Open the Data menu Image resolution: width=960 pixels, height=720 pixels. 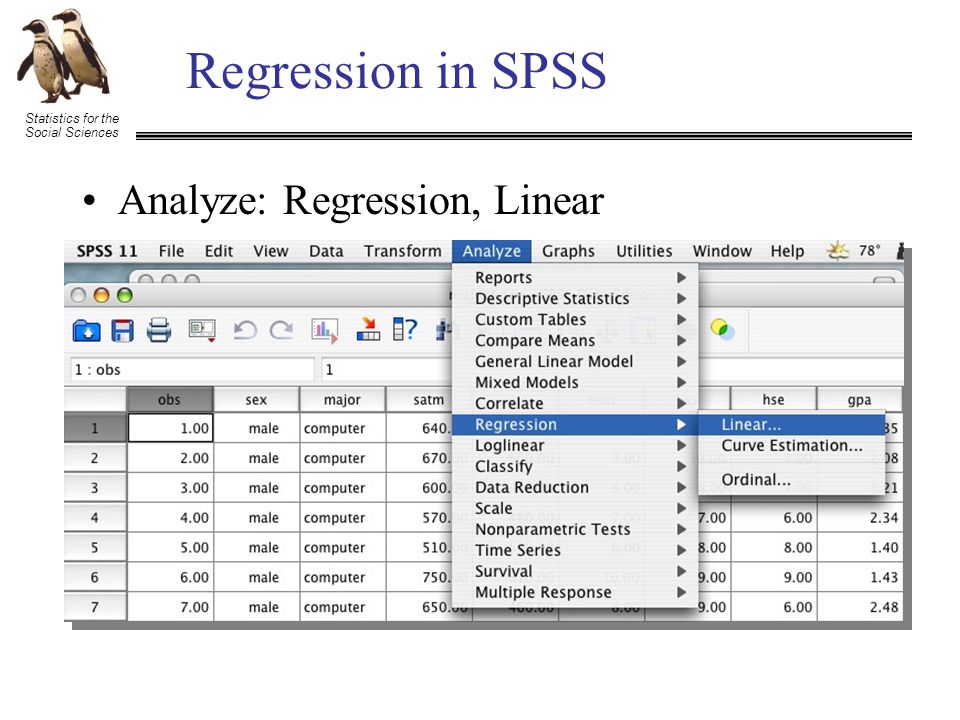coord(326,252)
